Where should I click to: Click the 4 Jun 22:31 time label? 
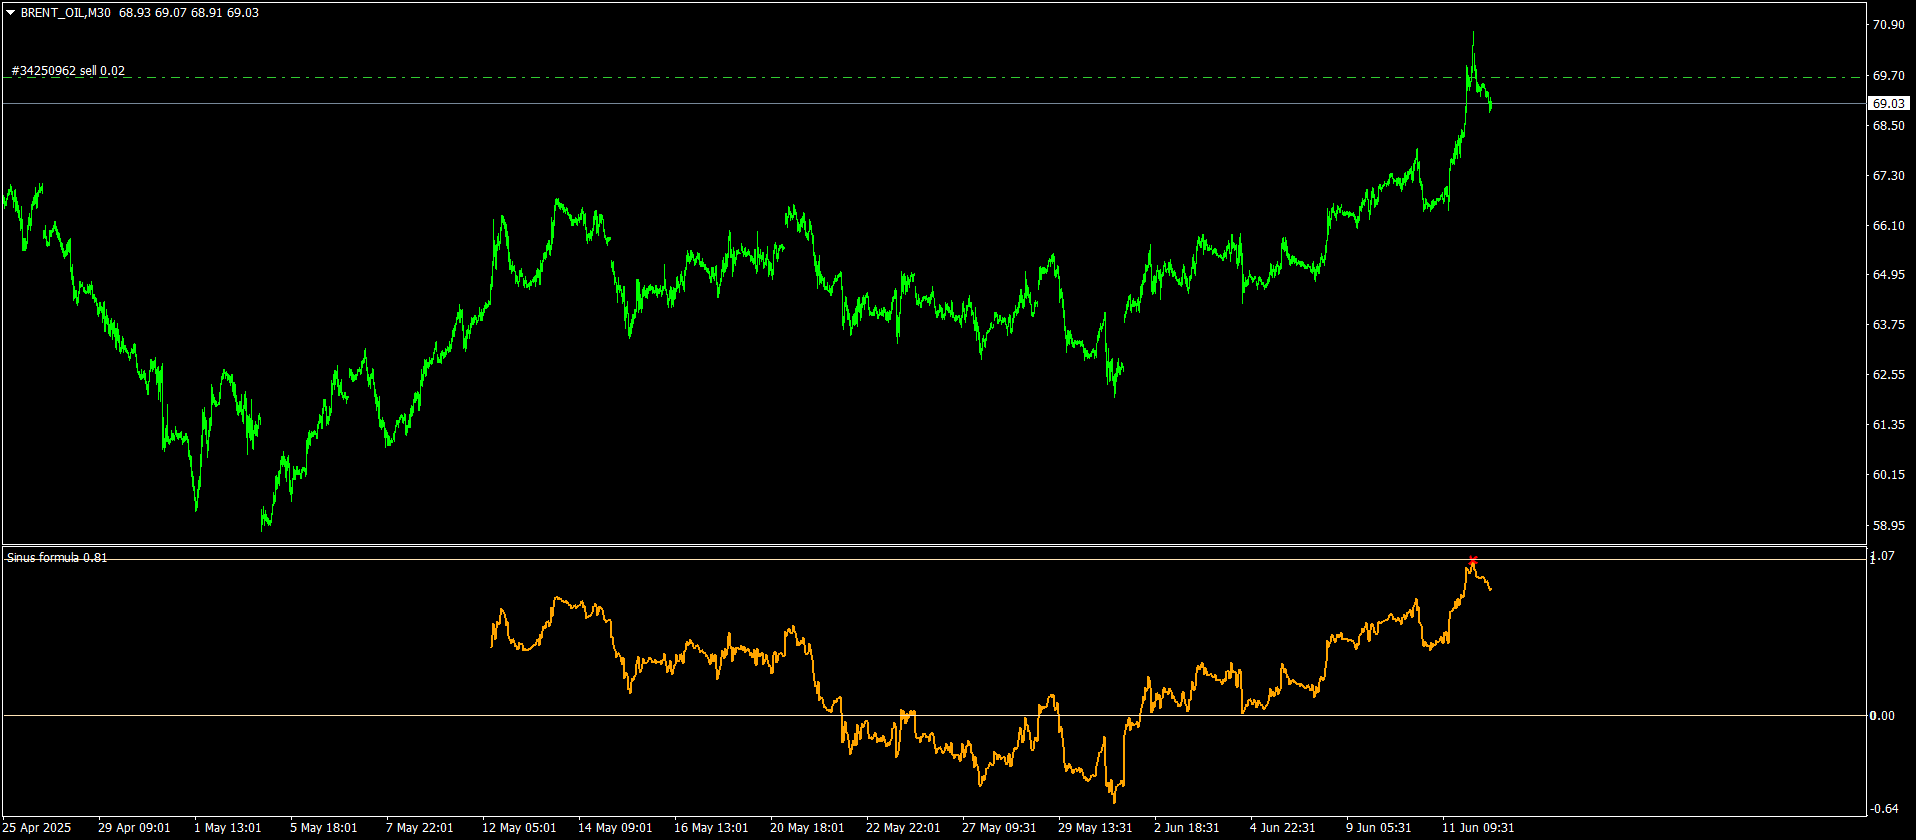tap(1283, 828)
